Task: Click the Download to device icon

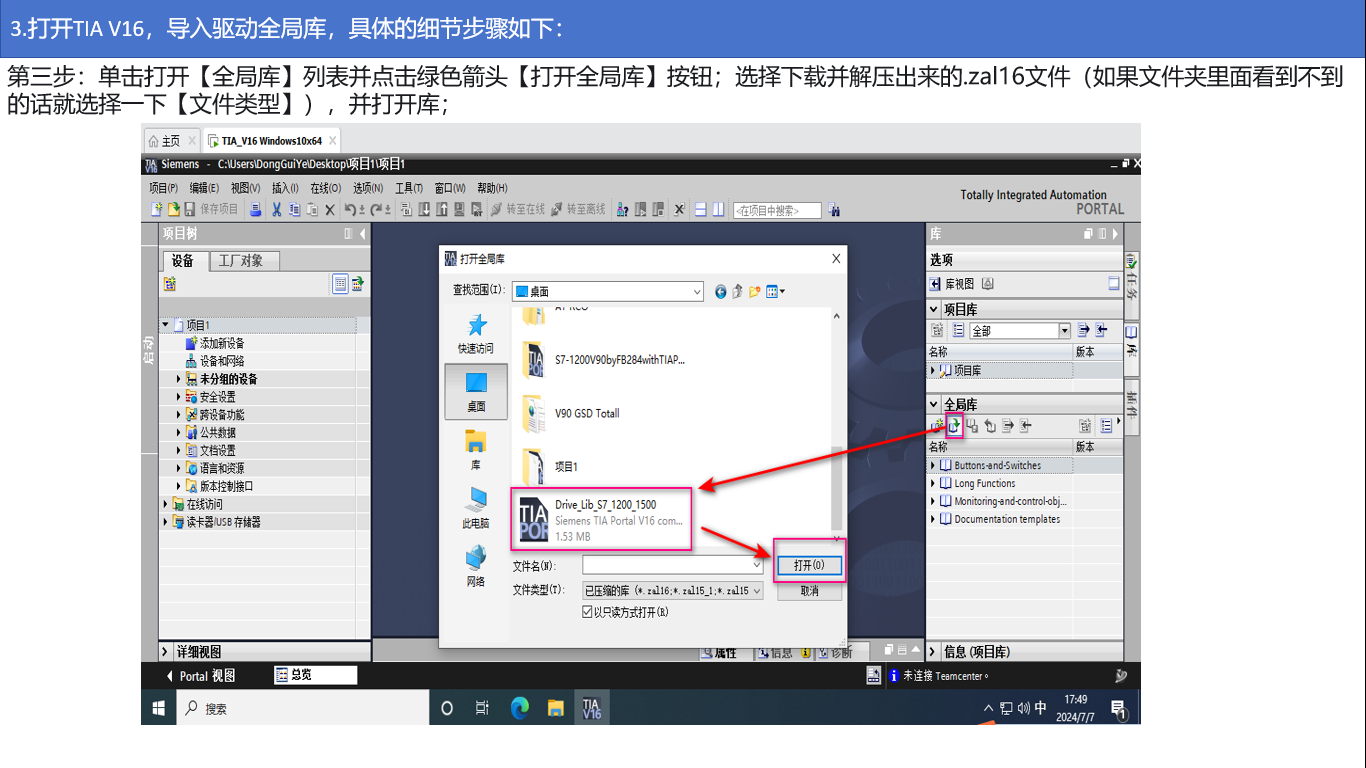Action: pos(424,210)
